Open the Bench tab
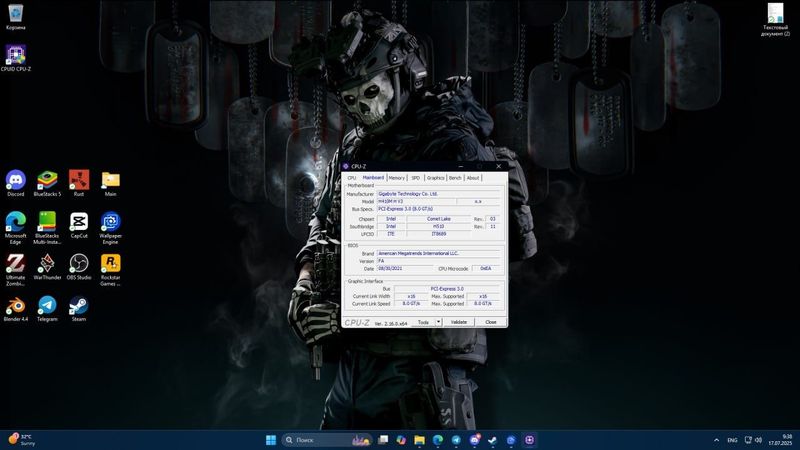Image resolution: width=800 pixels, height=450 pixels. 455,178
